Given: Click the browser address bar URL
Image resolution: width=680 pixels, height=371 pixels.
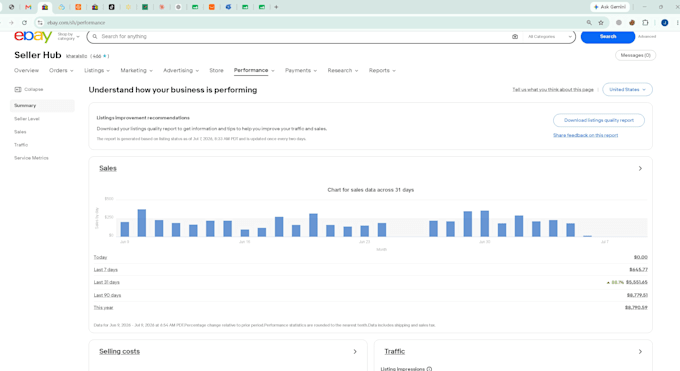Looking at the screenshot, I should pos(76,23).
